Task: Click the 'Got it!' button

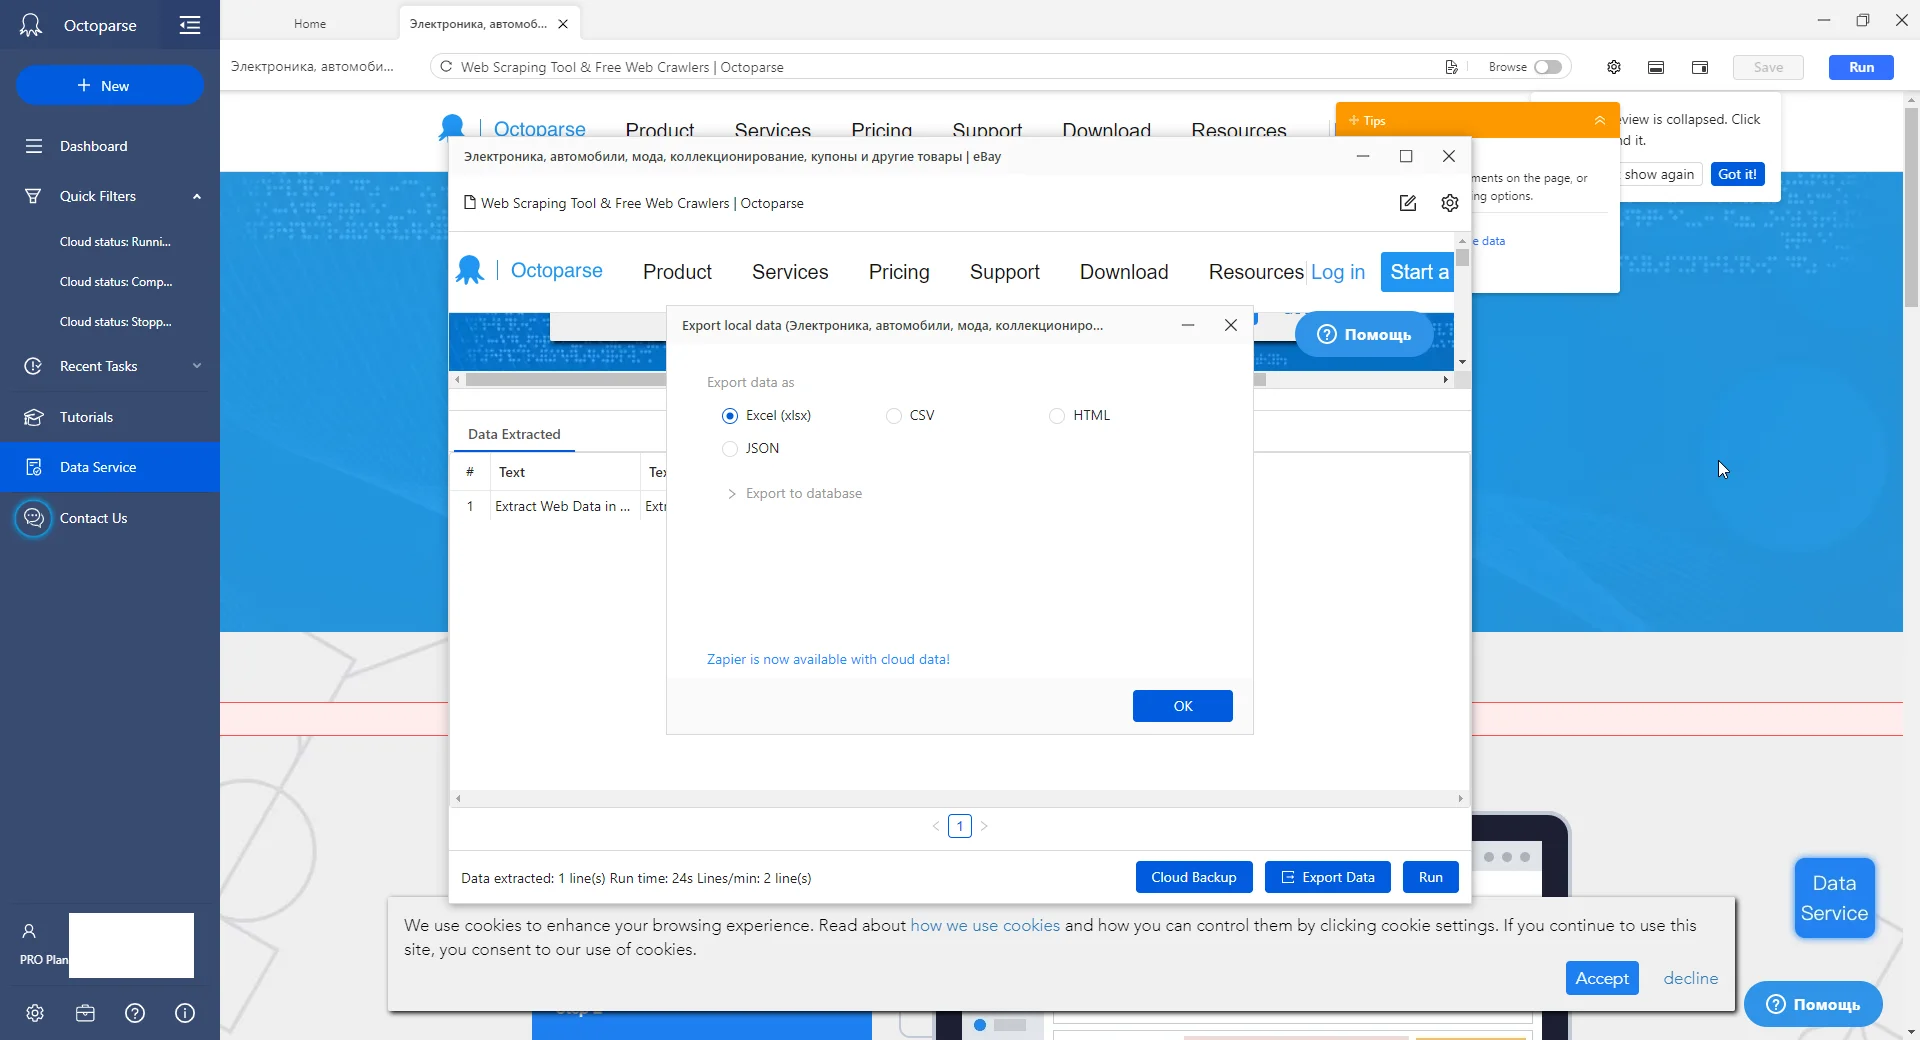Action: [x=1737, y=174]
